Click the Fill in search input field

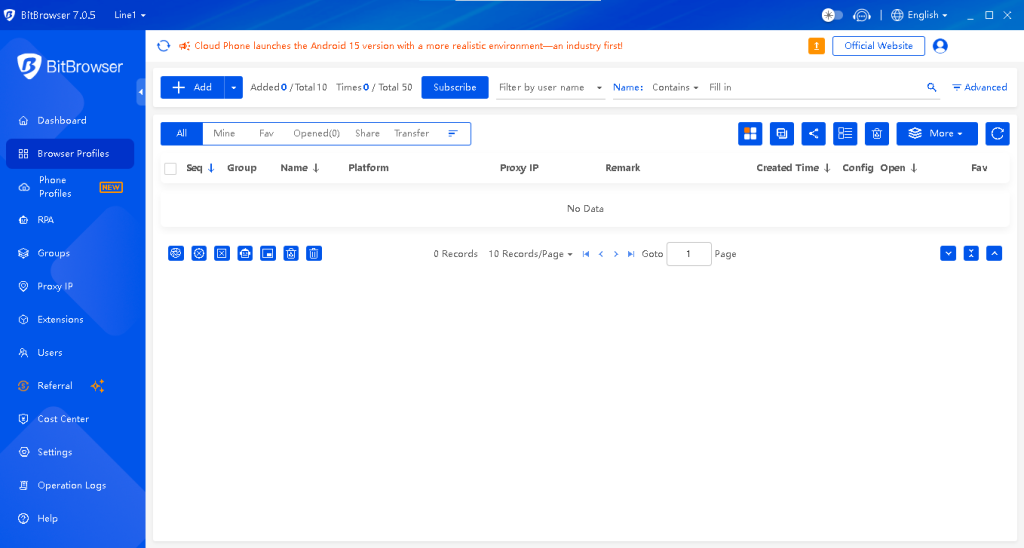[x=813, y=88]
